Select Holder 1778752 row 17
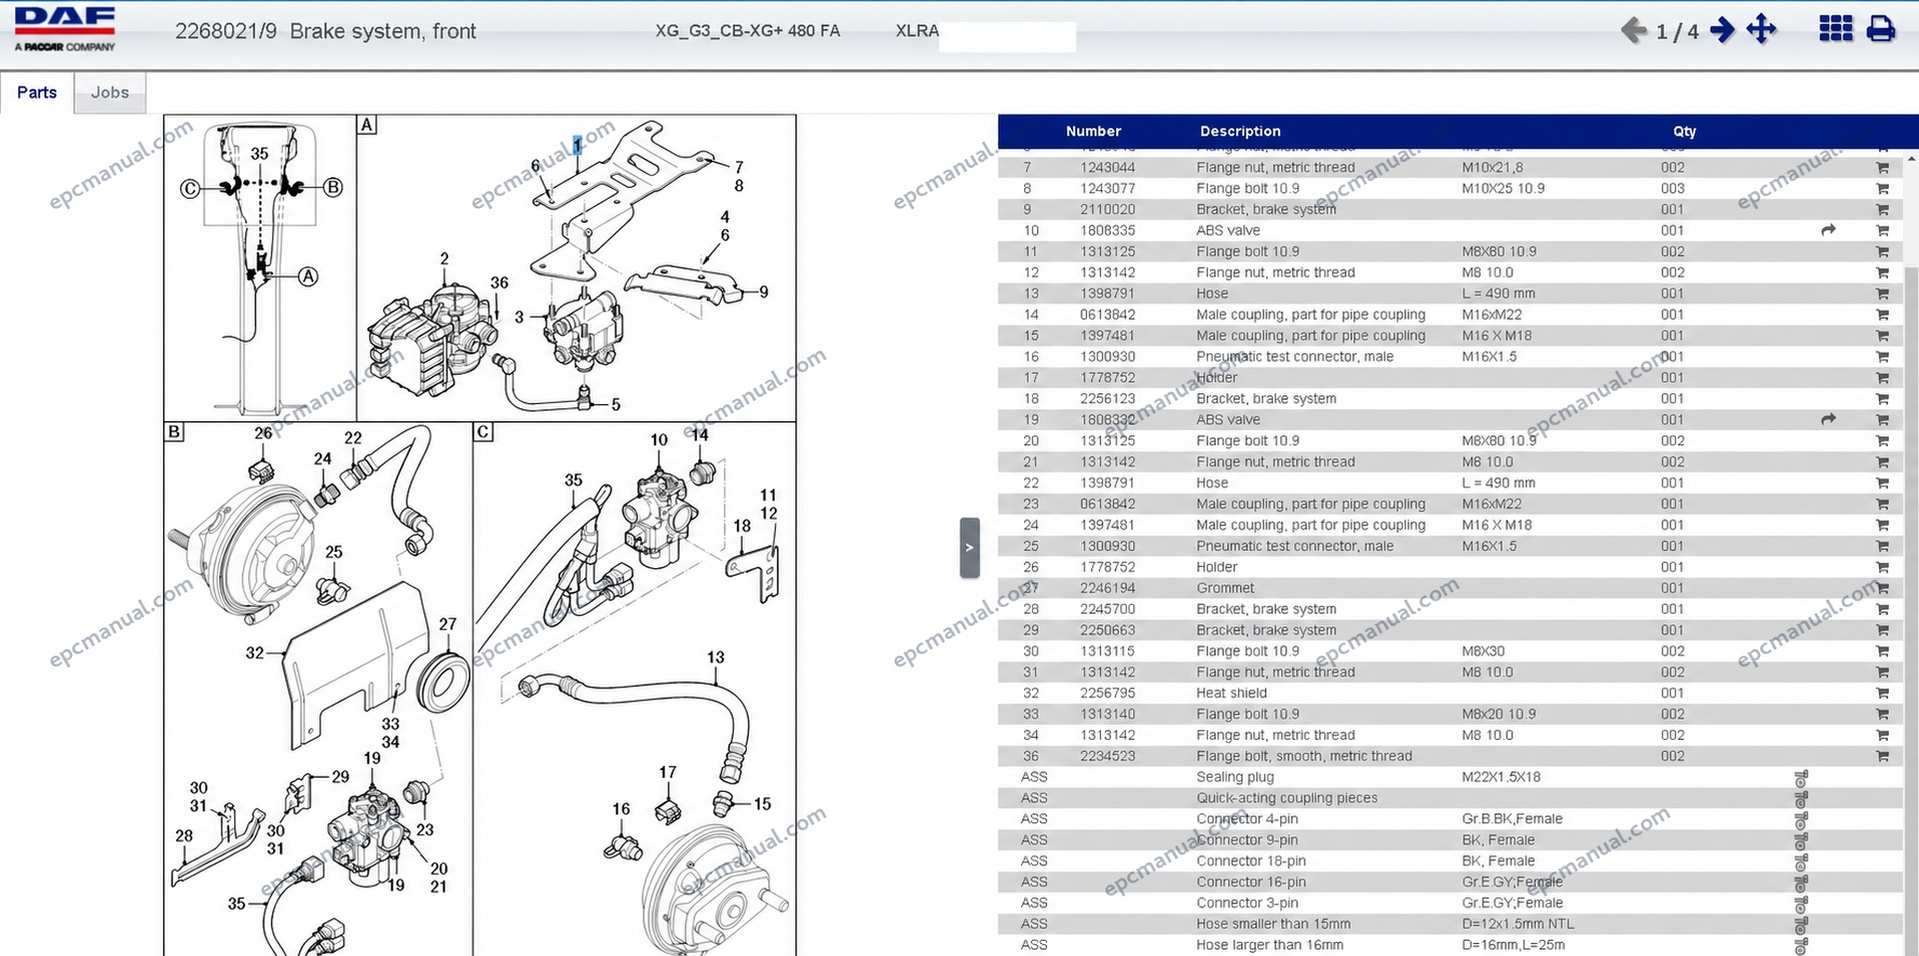This screenshot has height=956, width=1919. pyautogui.click(x=1450, y=378)
